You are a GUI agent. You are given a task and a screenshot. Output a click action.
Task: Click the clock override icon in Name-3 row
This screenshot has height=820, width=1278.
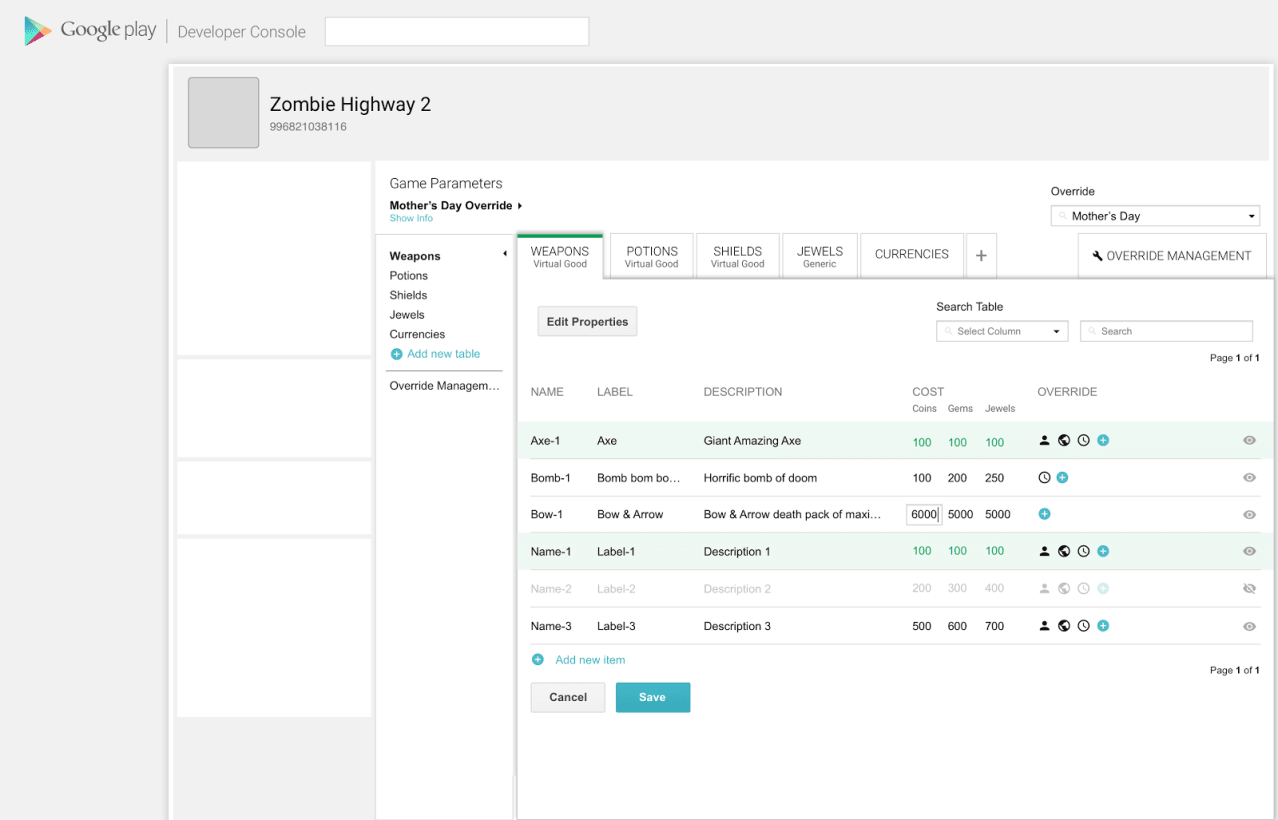pos(1083,626)
